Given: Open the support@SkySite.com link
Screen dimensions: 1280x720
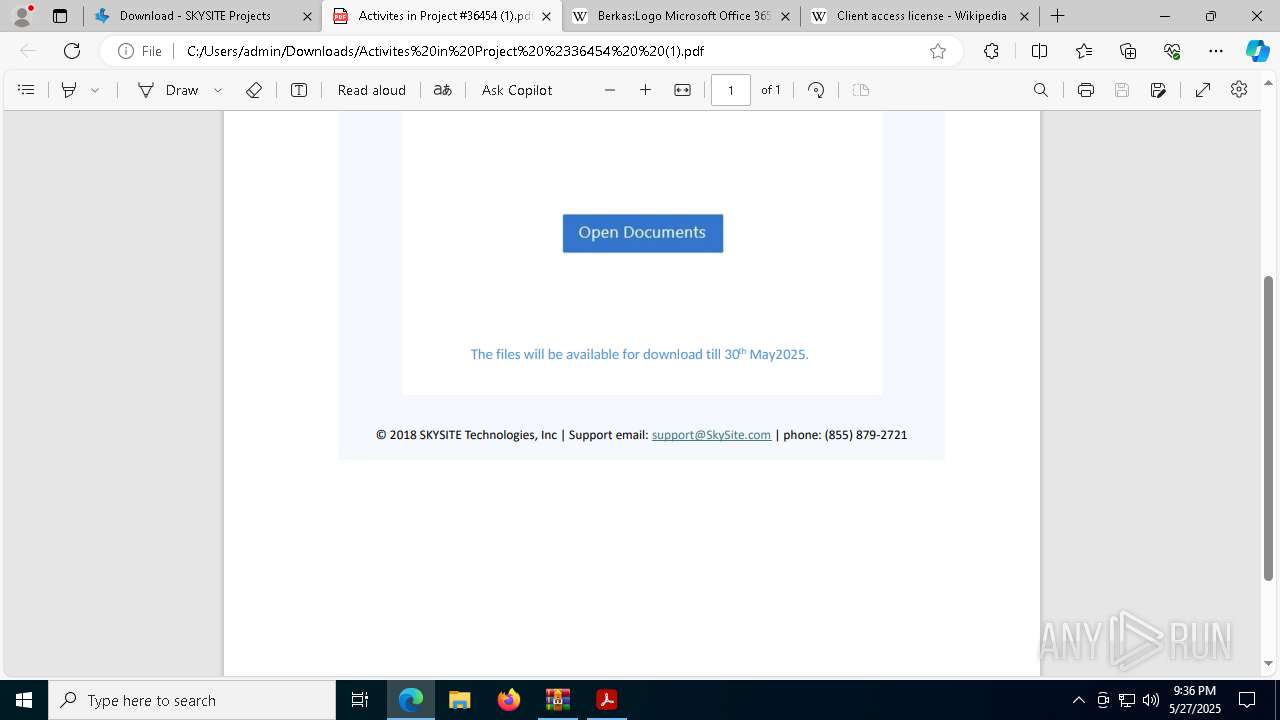Looking at the screenshot, I should [x=711, y=435].
